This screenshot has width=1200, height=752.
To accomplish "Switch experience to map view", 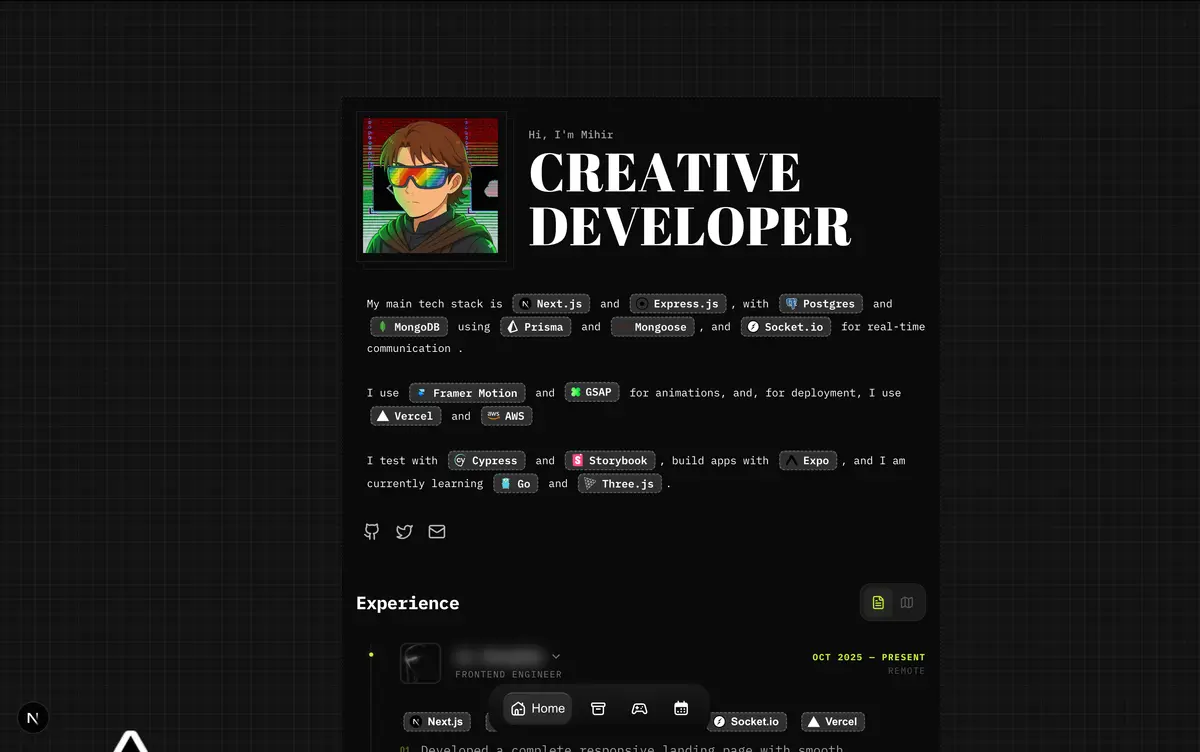I will 907,603.
